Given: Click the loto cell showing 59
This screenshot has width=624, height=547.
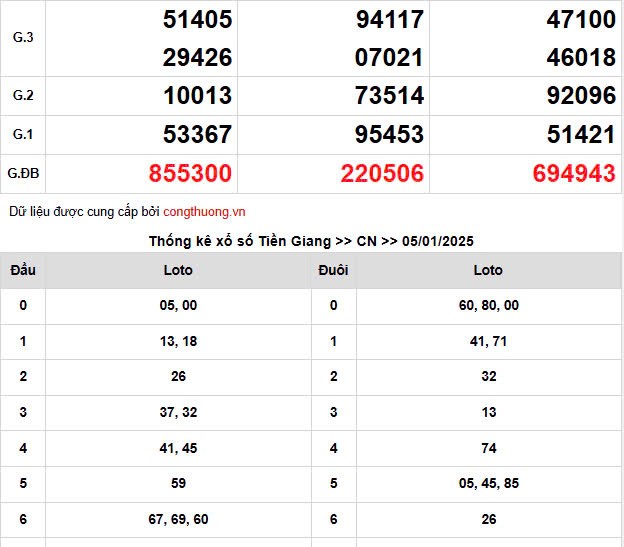Looking at the screenshot, I should [x=178, y=484].
